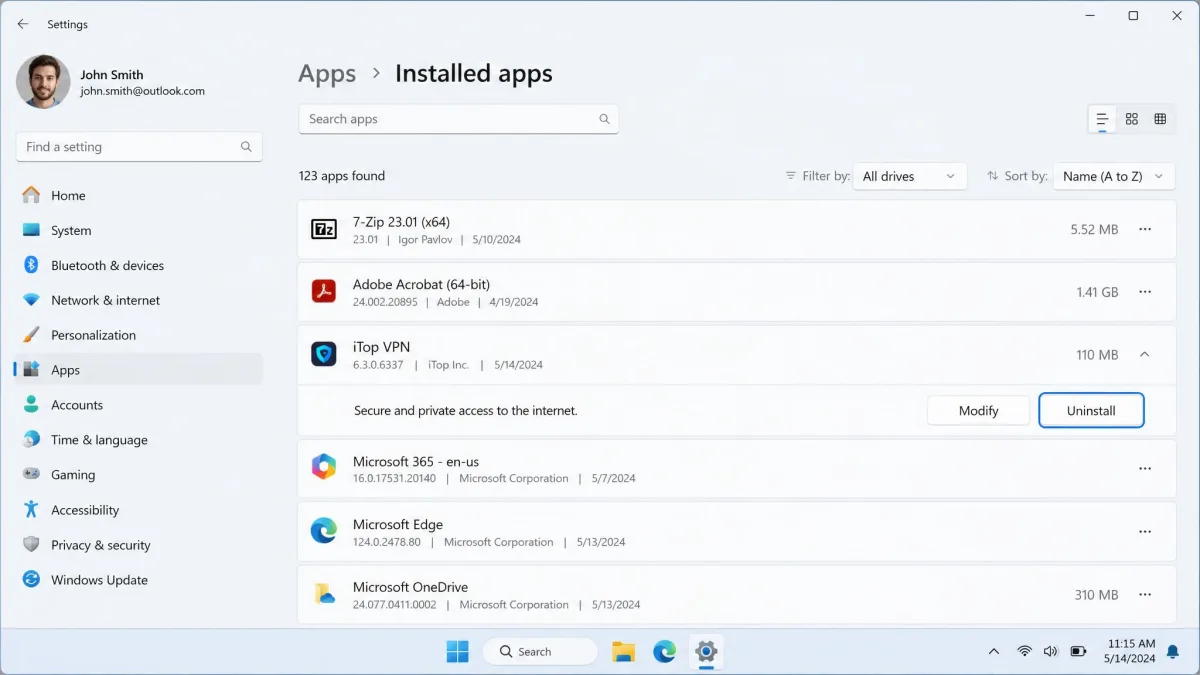The height and width of the screenshot is (675, 1200).
Task: Click the magnifier icon in Find a setting
Action: click(246, 147)
